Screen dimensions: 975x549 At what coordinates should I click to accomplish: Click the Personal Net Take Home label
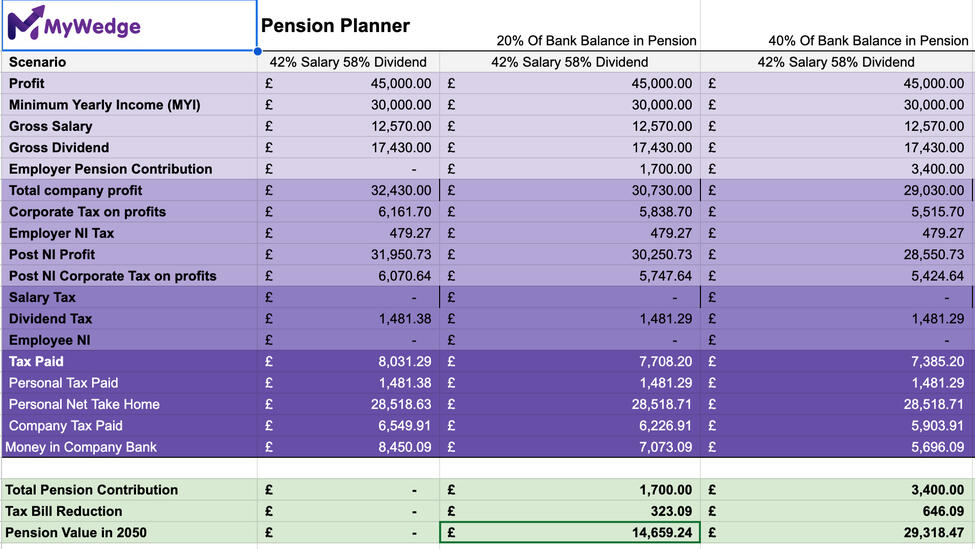pos(84,405)
